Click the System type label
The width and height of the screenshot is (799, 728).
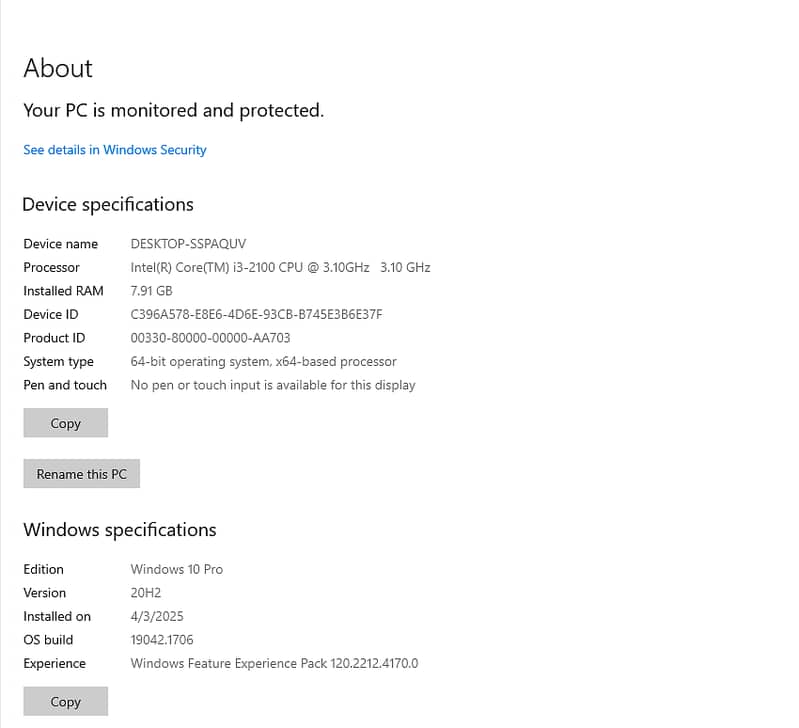point(59,362)
